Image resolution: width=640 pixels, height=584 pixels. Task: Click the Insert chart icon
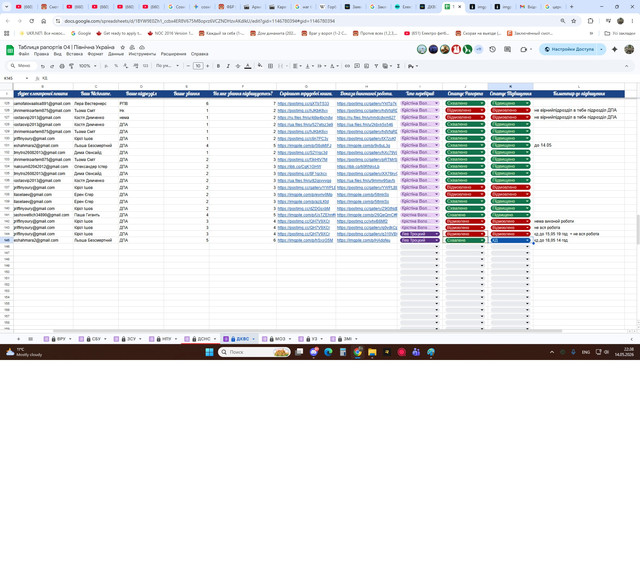point(367,66)
